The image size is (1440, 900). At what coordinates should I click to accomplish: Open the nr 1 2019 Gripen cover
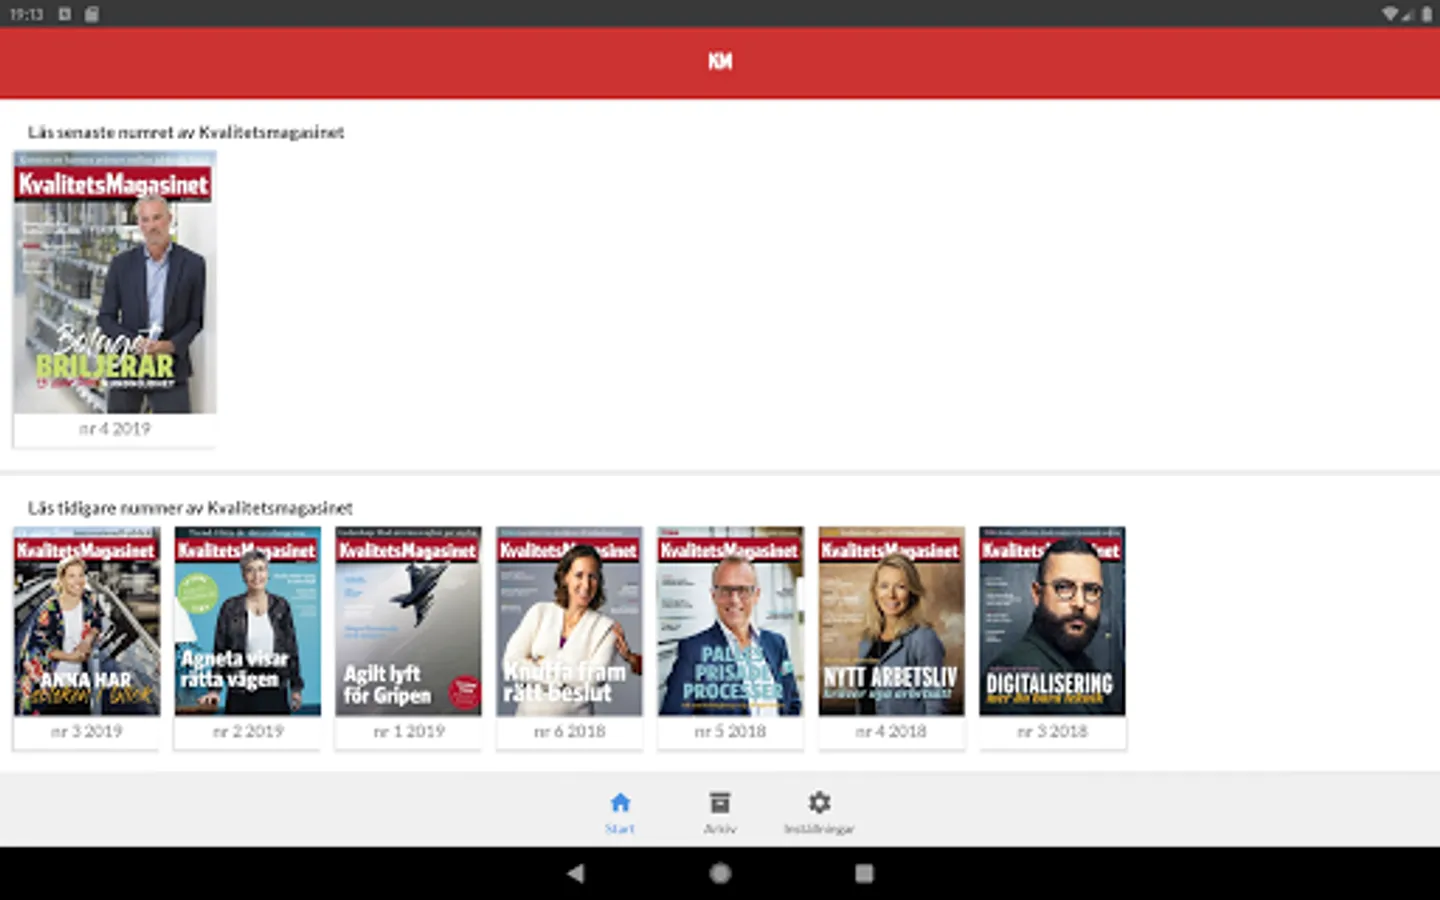409,621
